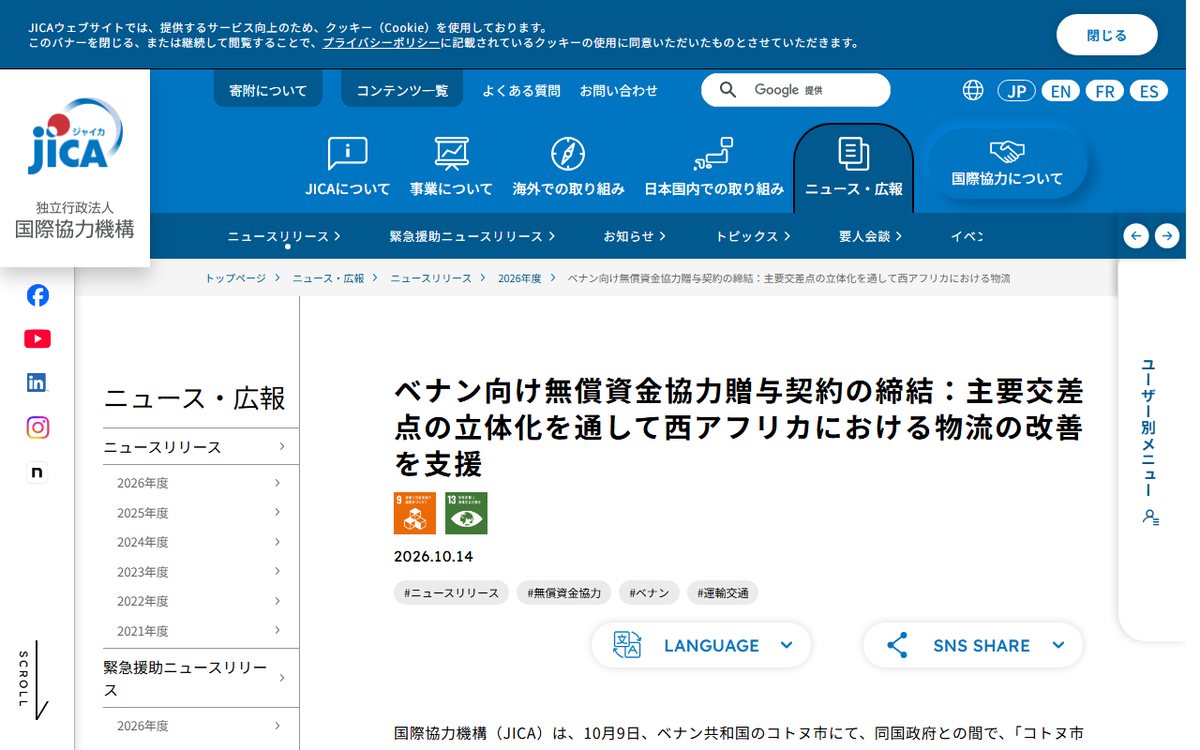Open お知らせ submenu item
This screenshot has width=1200, height=750.
coord(634,236)
